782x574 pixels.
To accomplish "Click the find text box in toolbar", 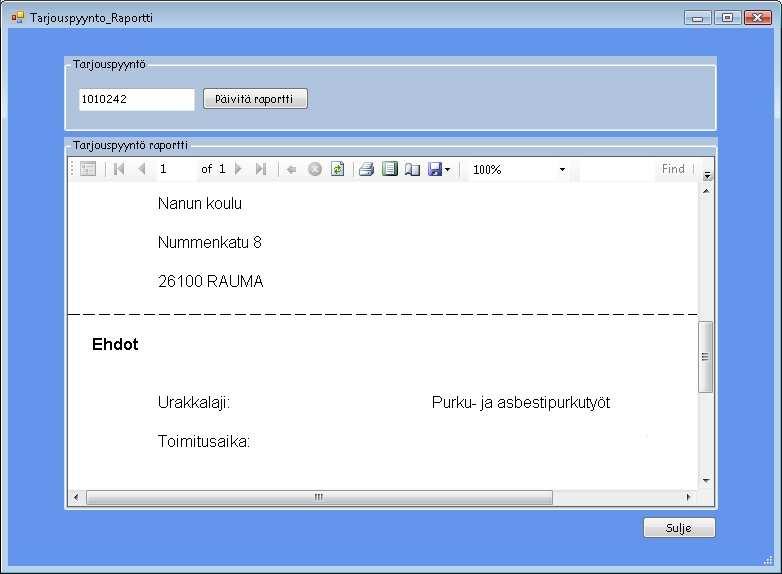I will (x=617, y=169).
